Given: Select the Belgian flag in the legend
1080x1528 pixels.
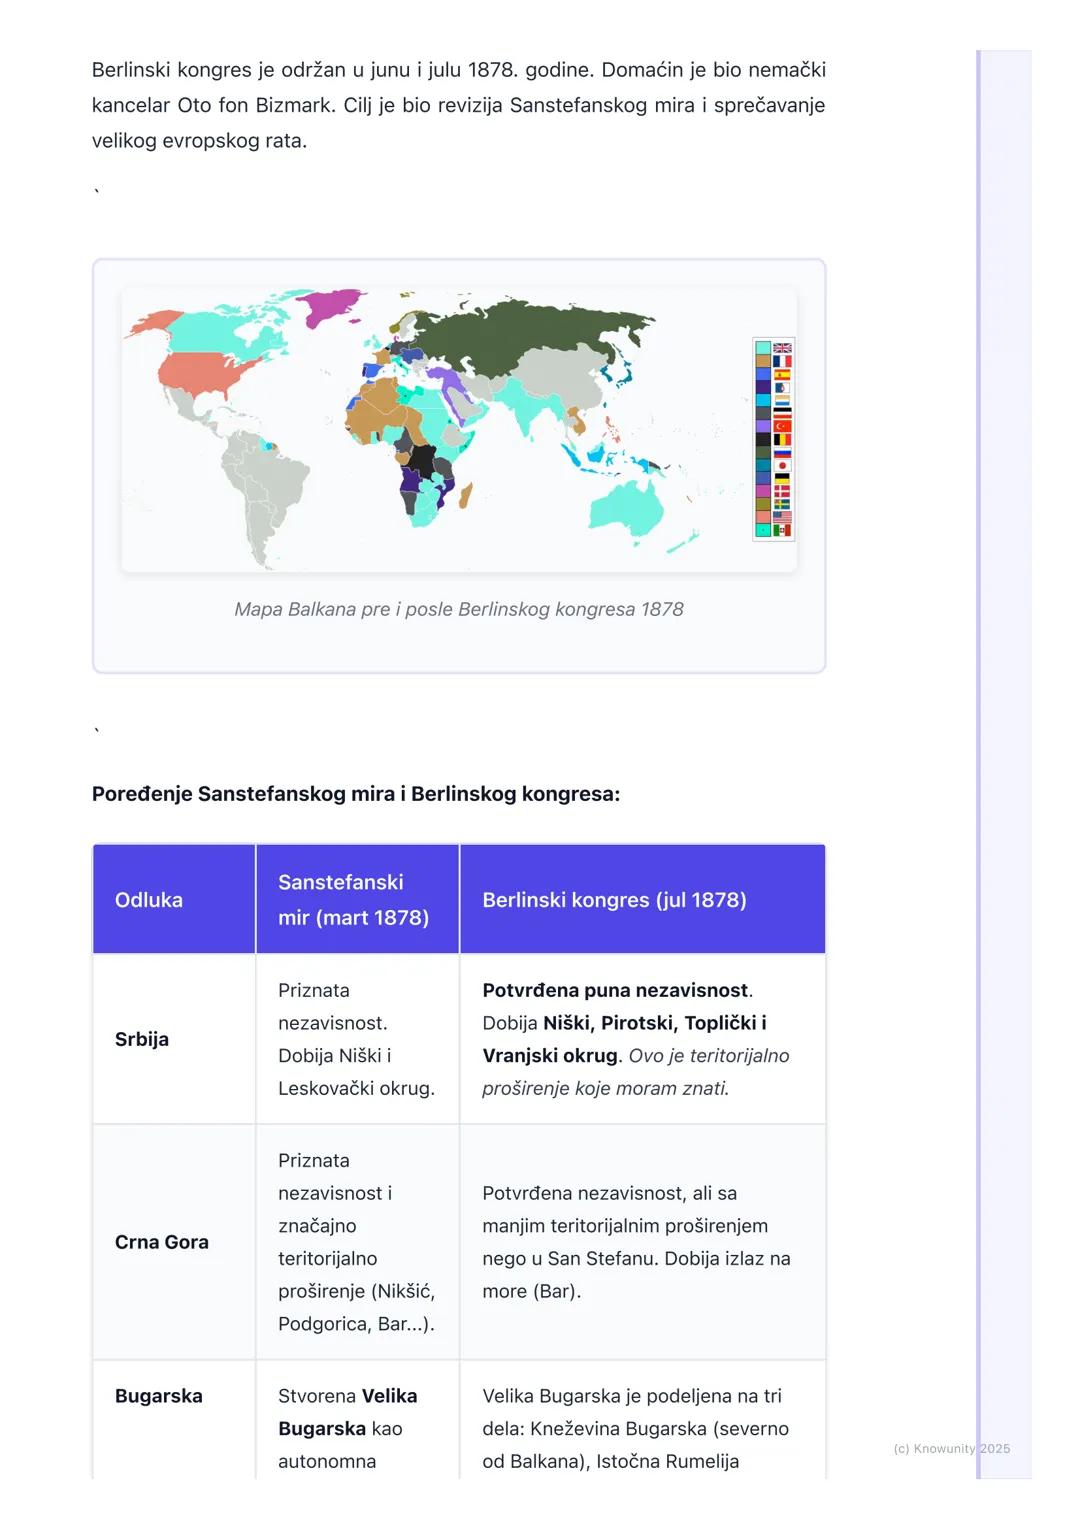Looking at the screenshot, I should [x=782, y=439].
